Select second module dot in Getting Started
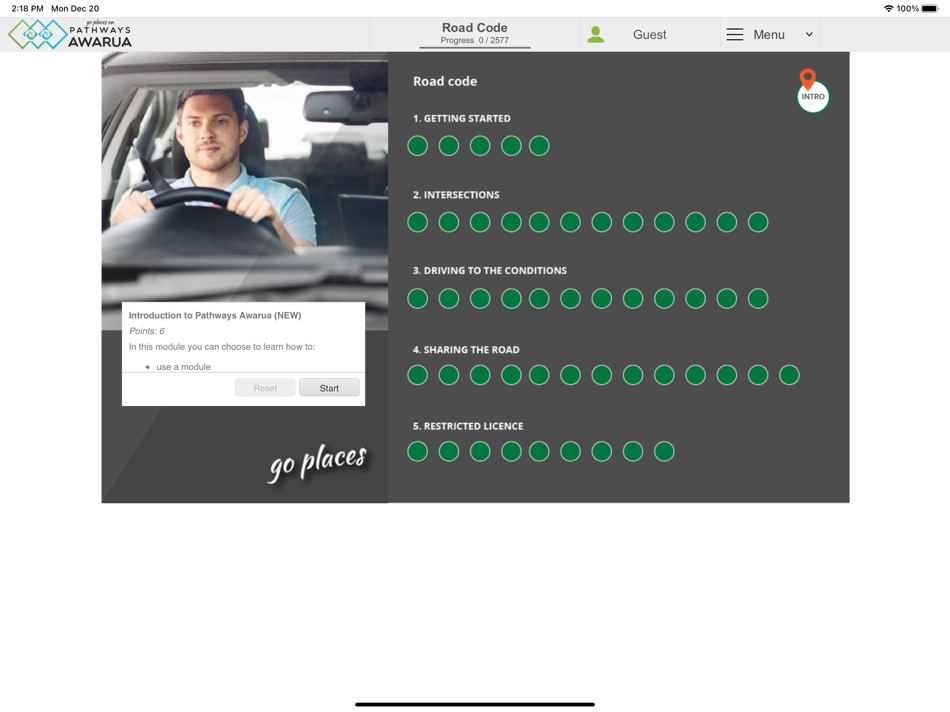The height and width of the screenshot is (712, 950). (x=449, y=146)
